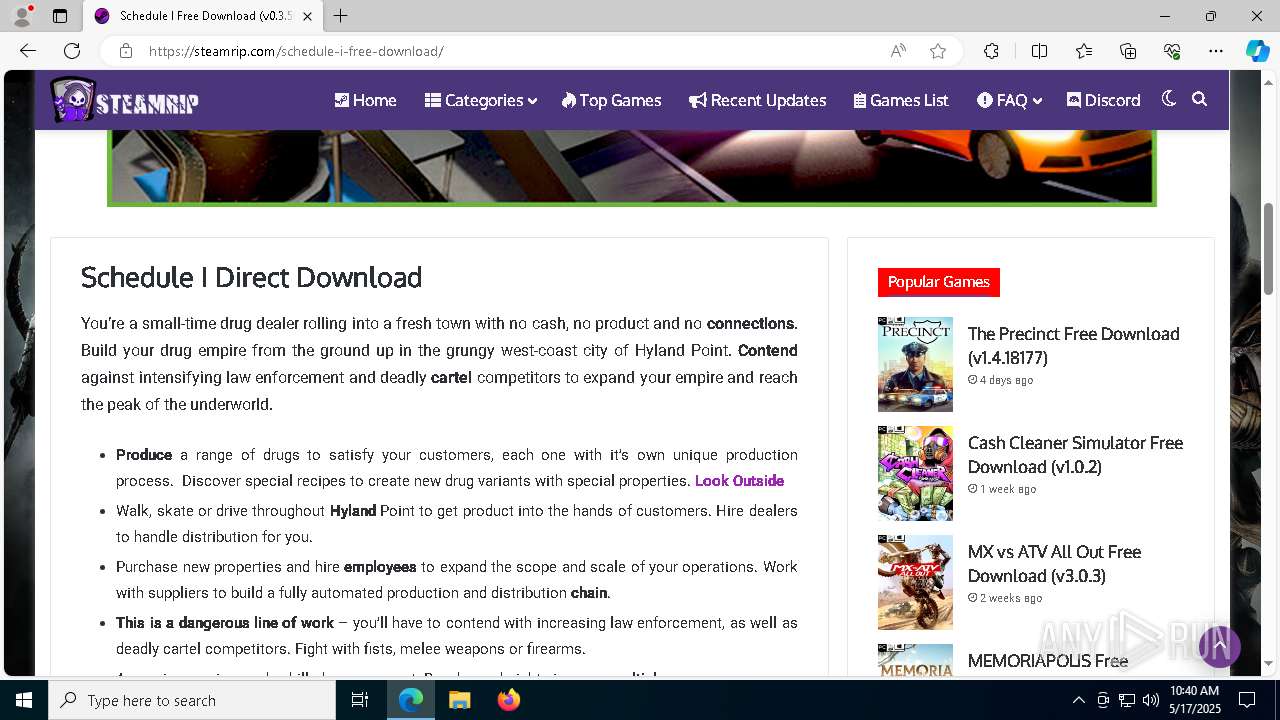1280x720 pixels.
Task: Open network status tray icon
Action: (1127, 700)
